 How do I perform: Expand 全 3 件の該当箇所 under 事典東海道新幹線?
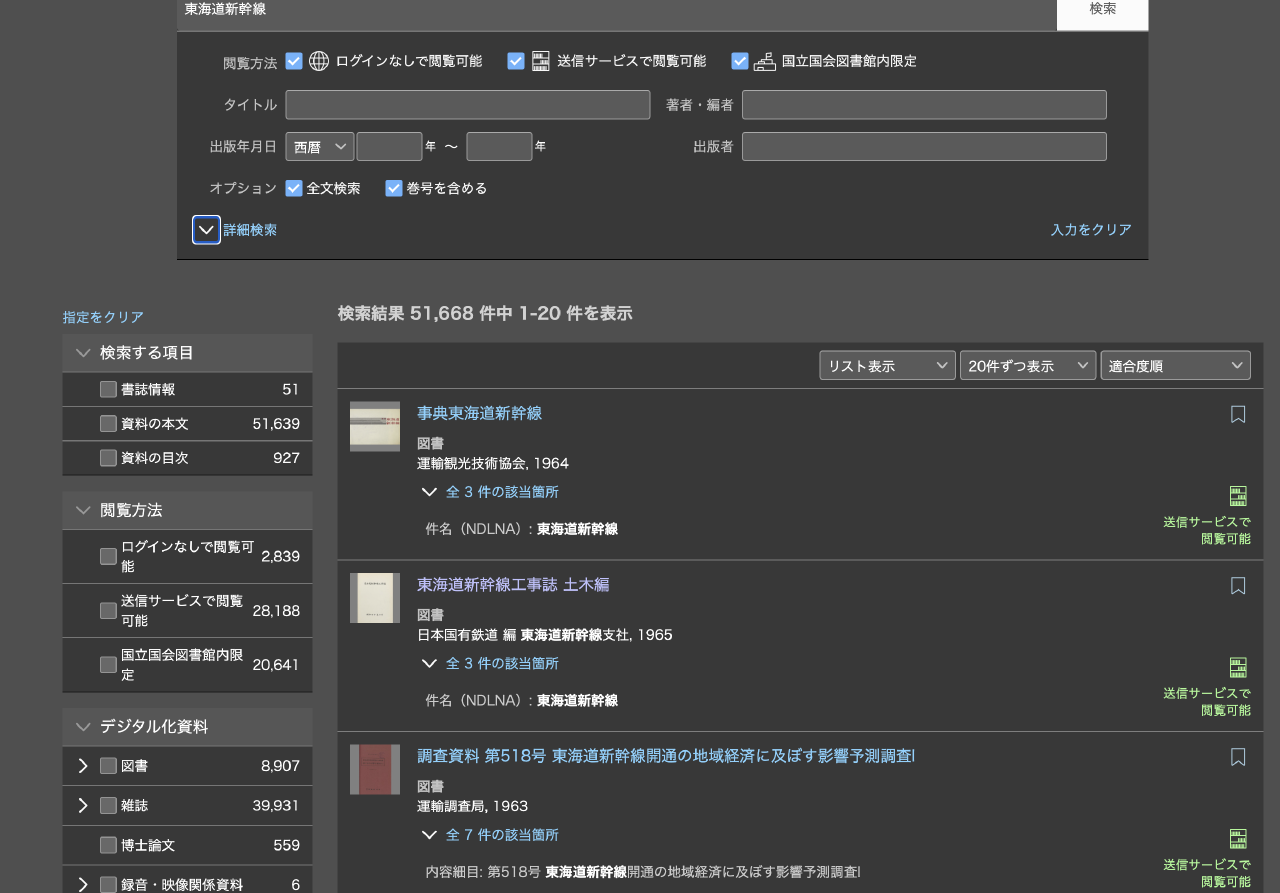tap(490, 492)
